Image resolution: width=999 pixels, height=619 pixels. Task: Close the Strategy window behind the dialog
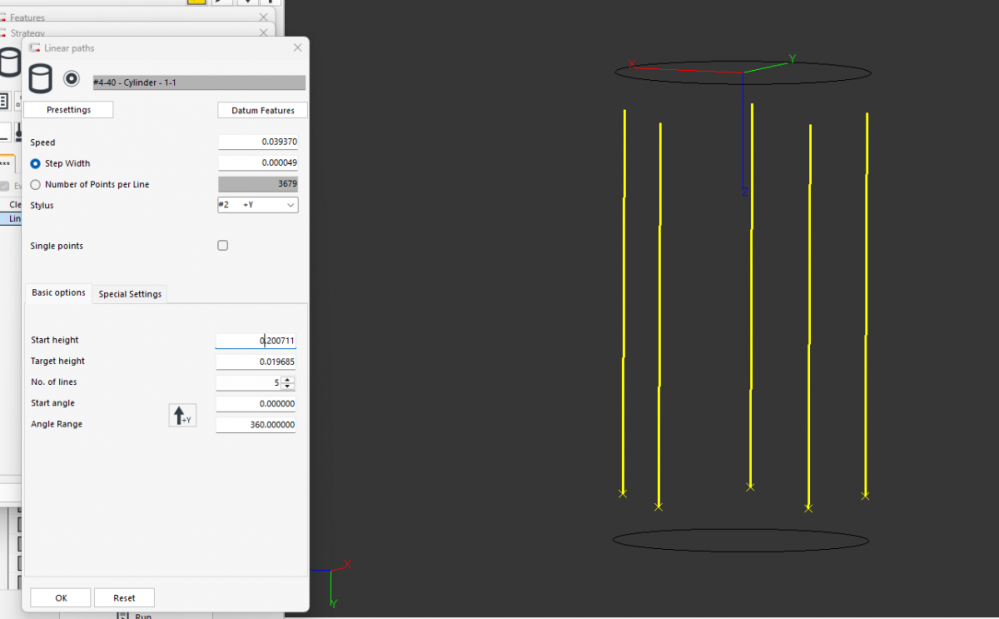[264, 32]
